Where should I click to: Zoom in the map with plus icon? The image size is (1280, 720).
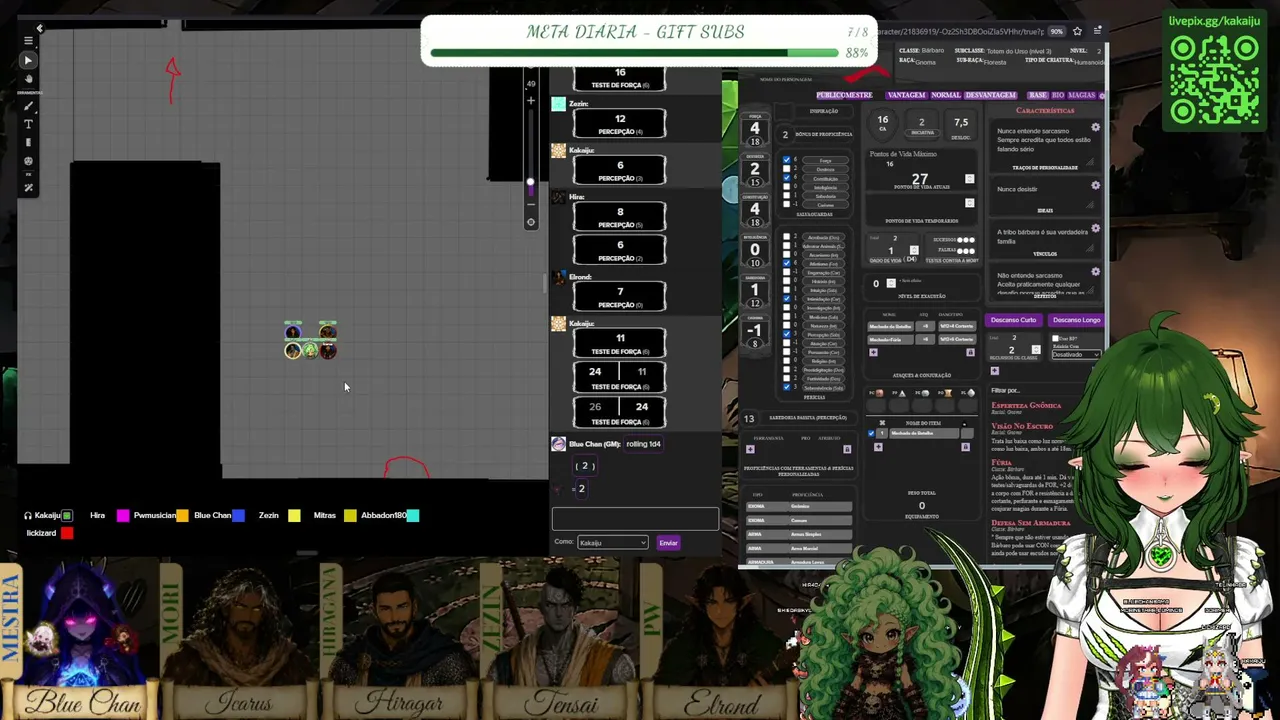pos(530,100)
